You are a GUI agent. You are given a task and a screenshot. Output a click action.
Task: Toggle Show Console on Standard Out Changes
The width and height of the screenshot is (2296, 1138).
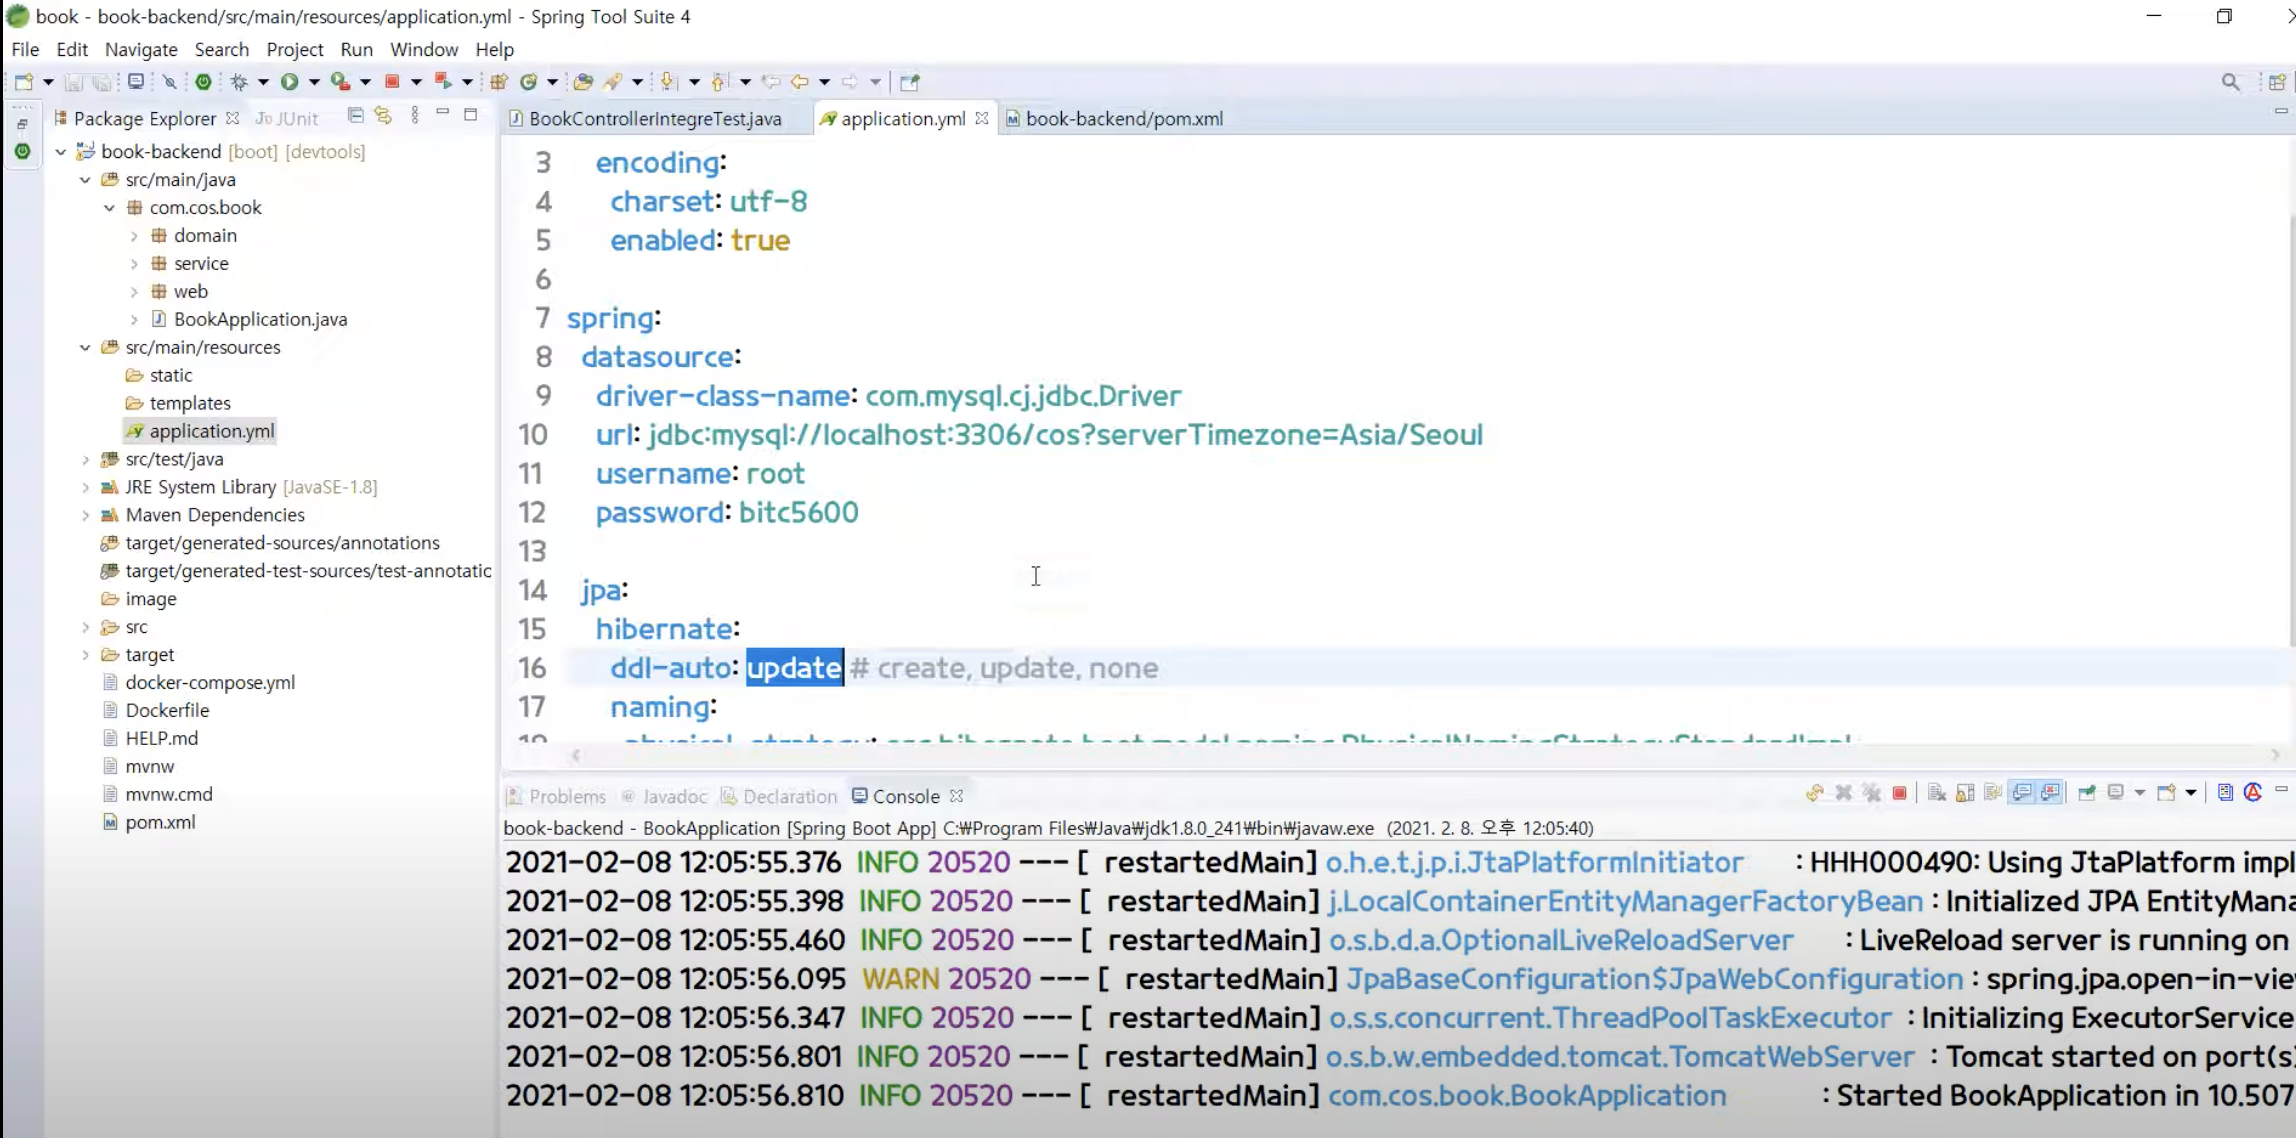click(x=2022, y=793)
